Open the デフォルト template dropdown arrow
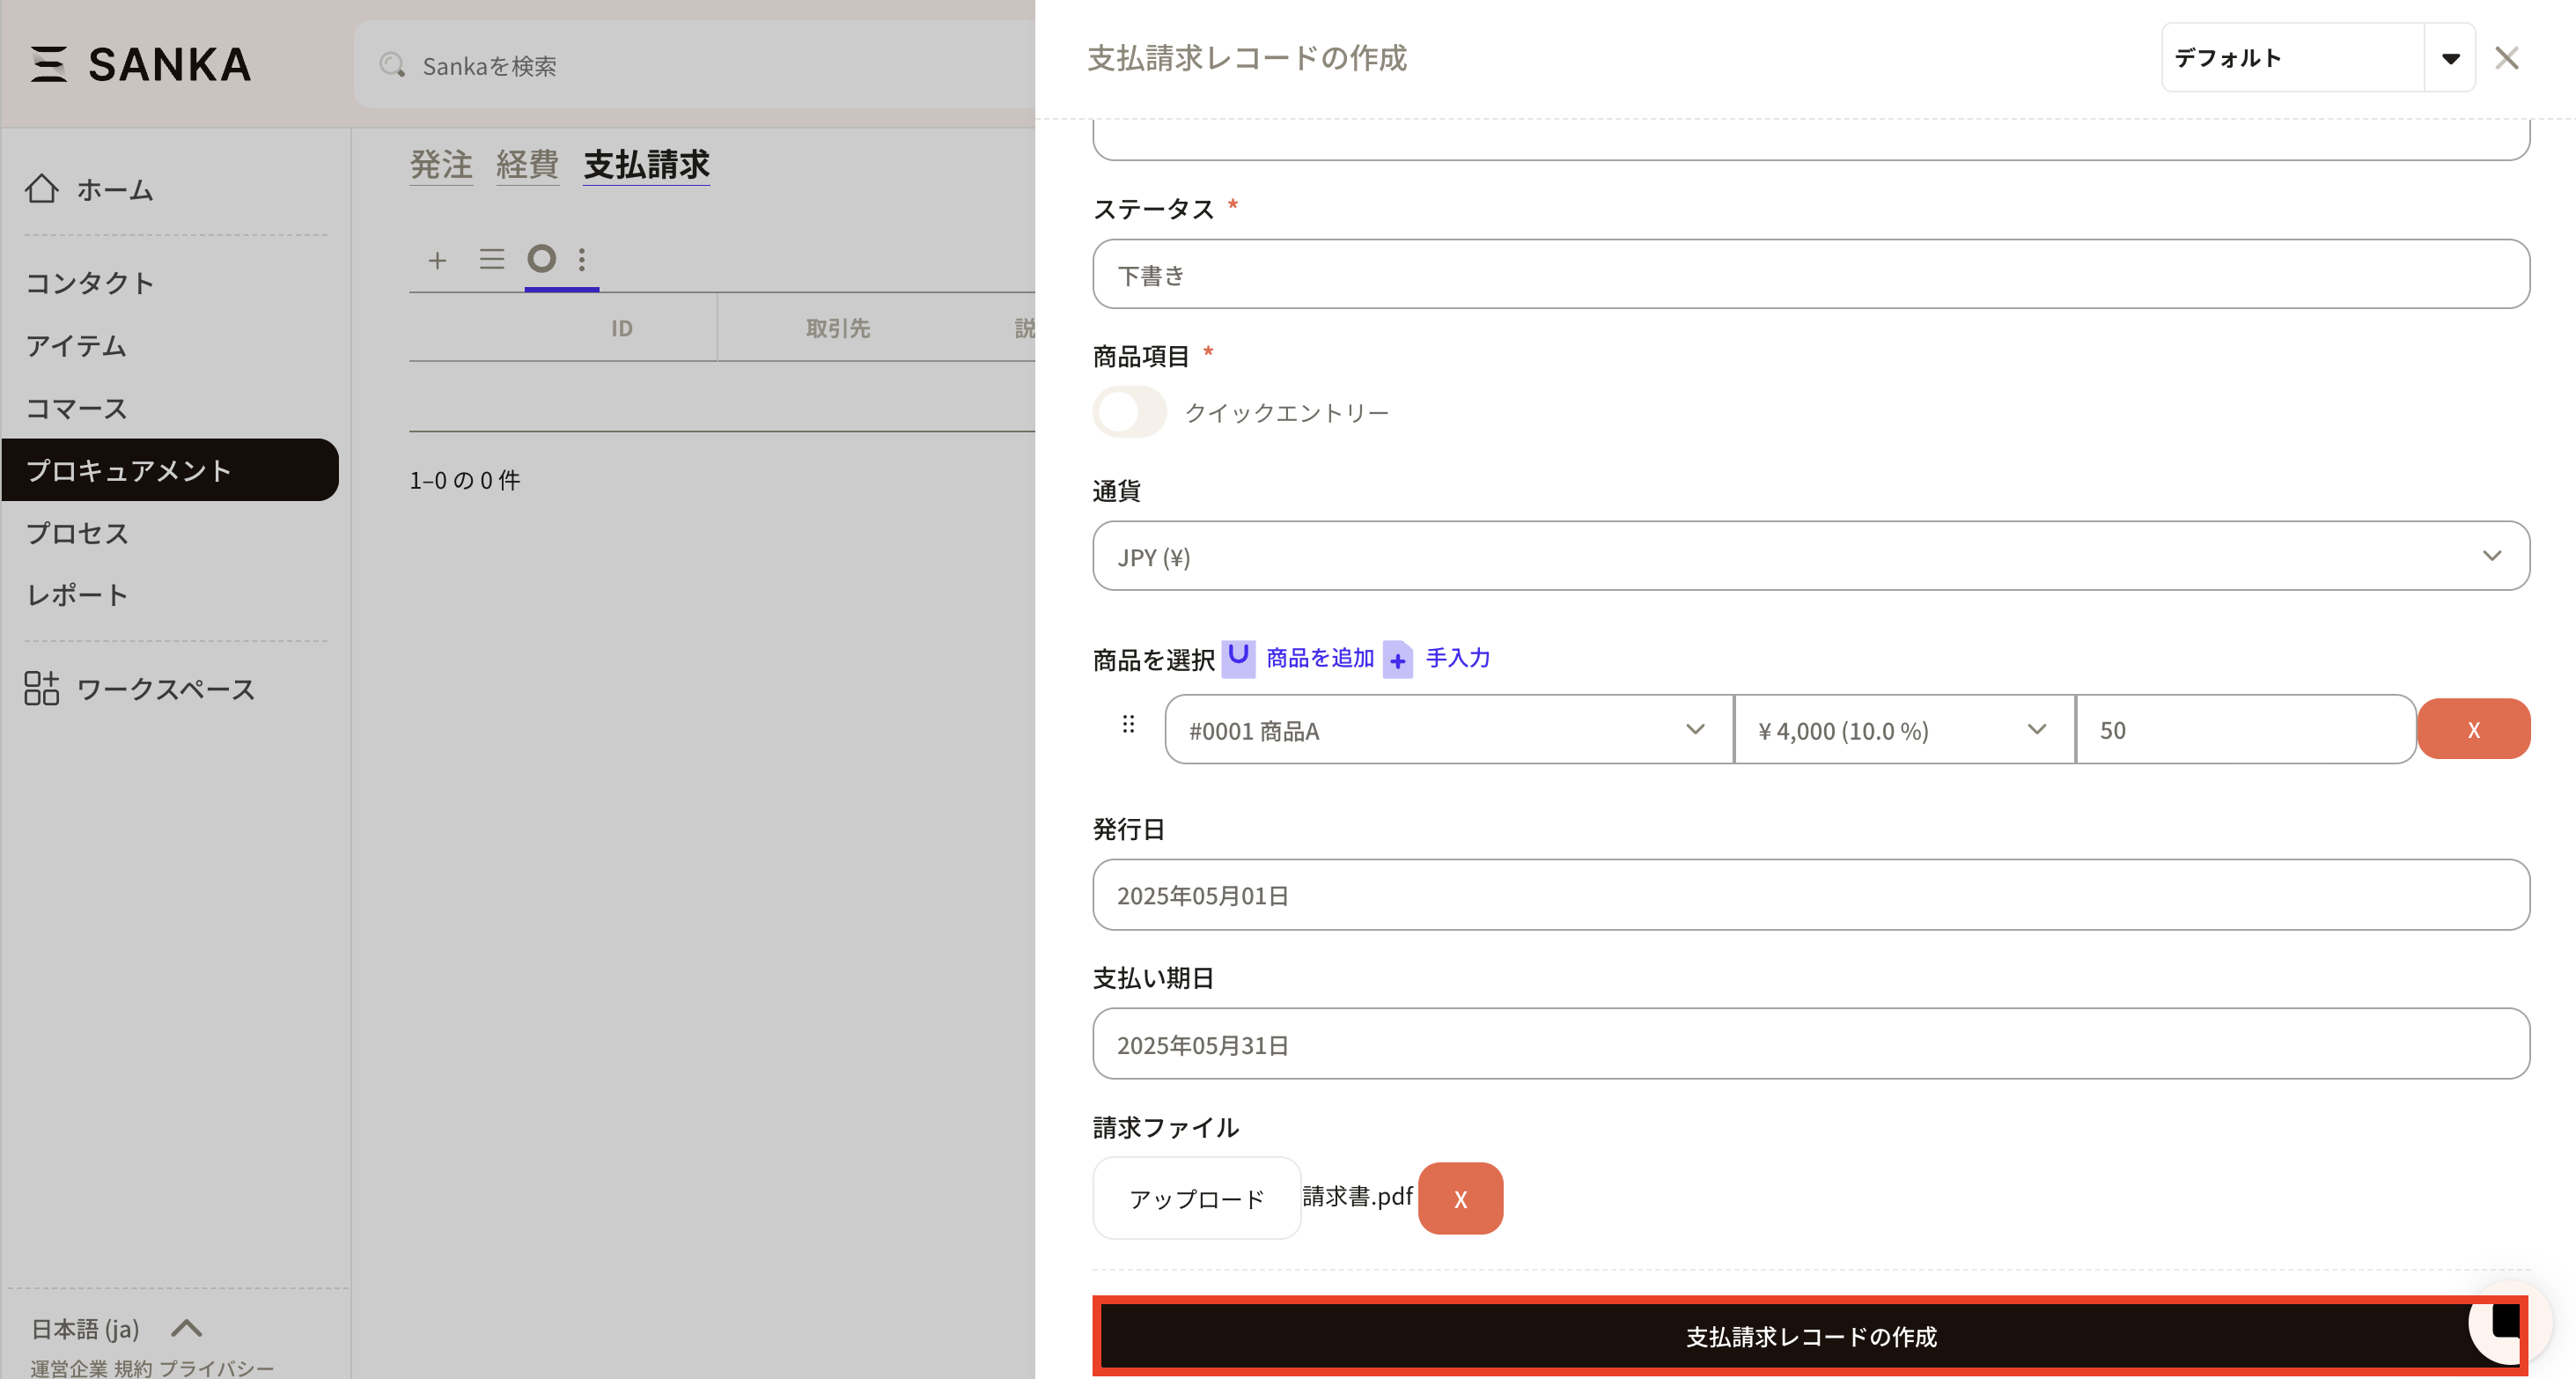The width and height of the screenshot is (2576, 1379). pyautogui.click(x=2450, y=58)
